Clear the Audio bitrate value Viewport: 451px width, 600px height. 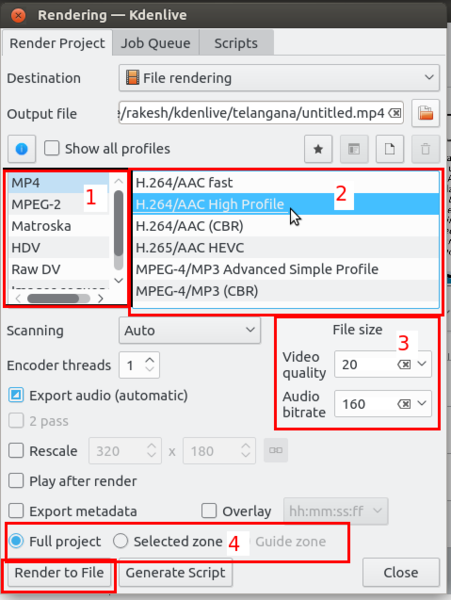(404, 404)
